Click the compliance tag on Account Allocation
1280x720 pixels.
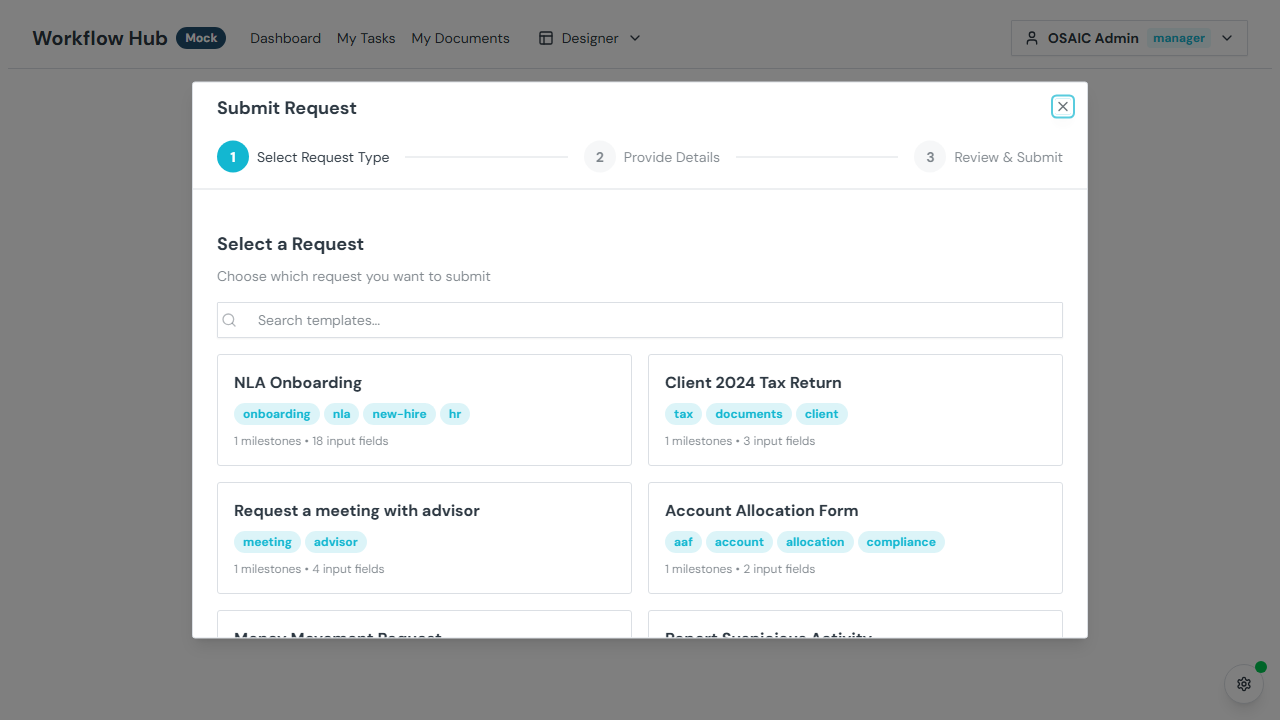coord(901,542)
